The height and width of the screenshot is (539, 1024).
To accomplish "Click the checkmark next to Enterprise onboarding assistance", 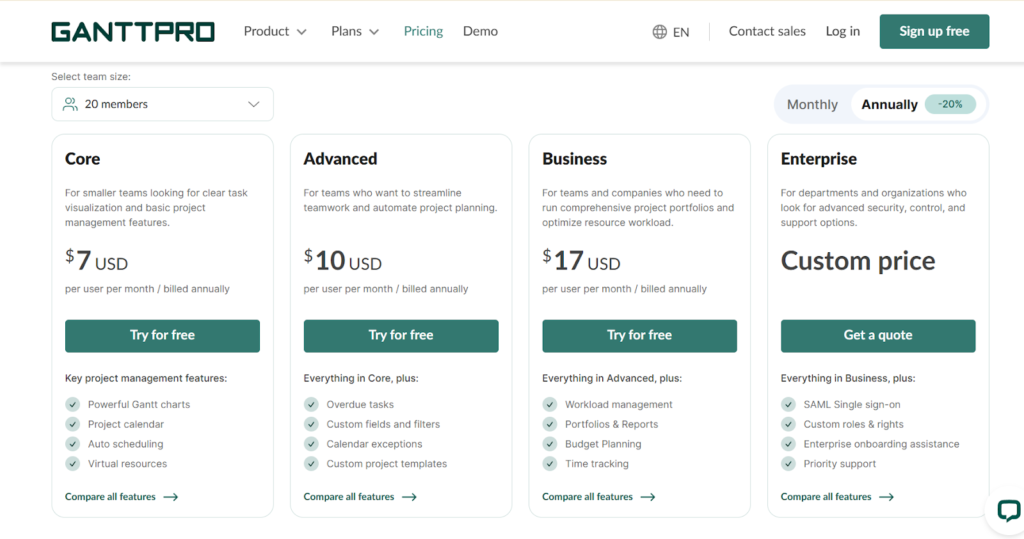I will (x=788, y=444).
